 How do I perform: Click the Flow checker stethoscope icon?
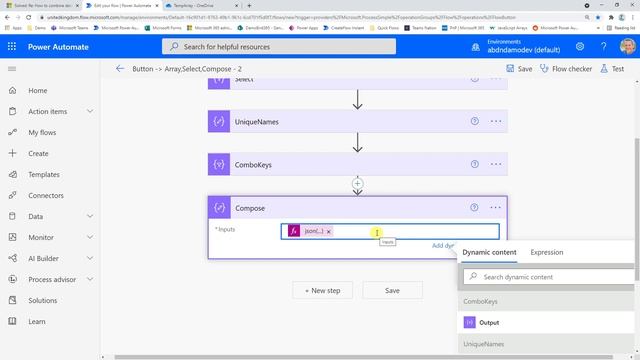[544, 69]
